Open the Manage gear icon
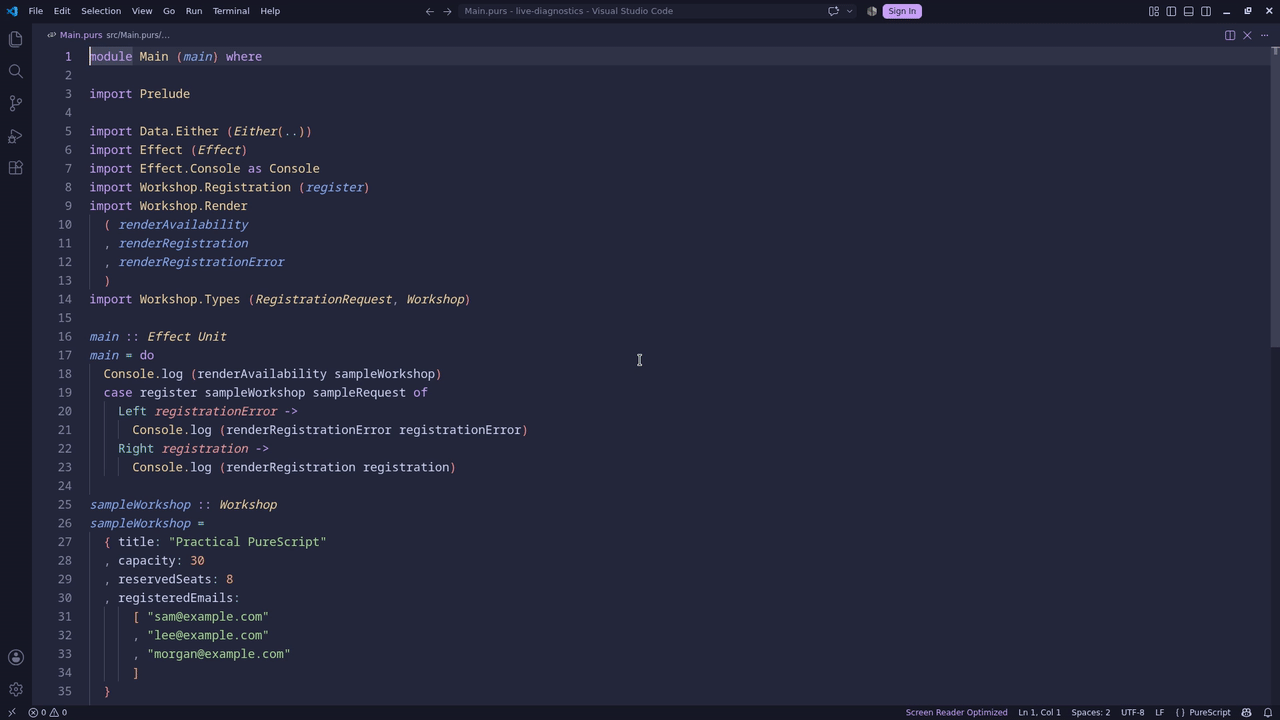This screenshot has width=1280, height=720. [15, 689]
